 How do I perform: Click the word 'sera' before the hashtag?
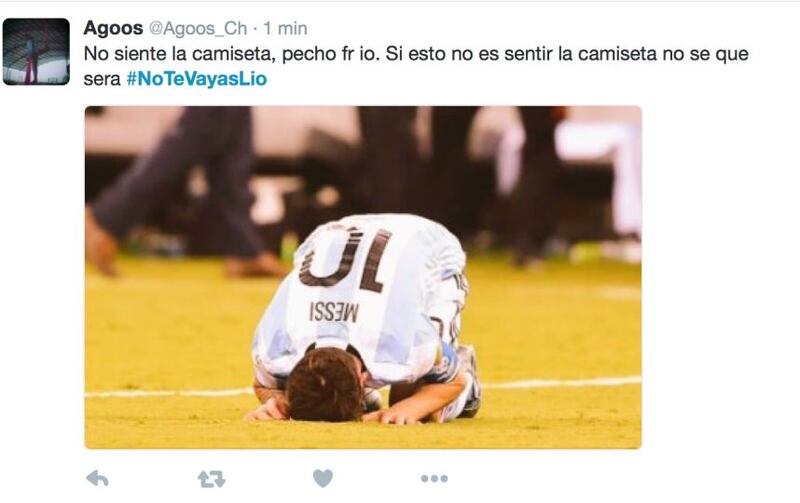click(102, 80)
